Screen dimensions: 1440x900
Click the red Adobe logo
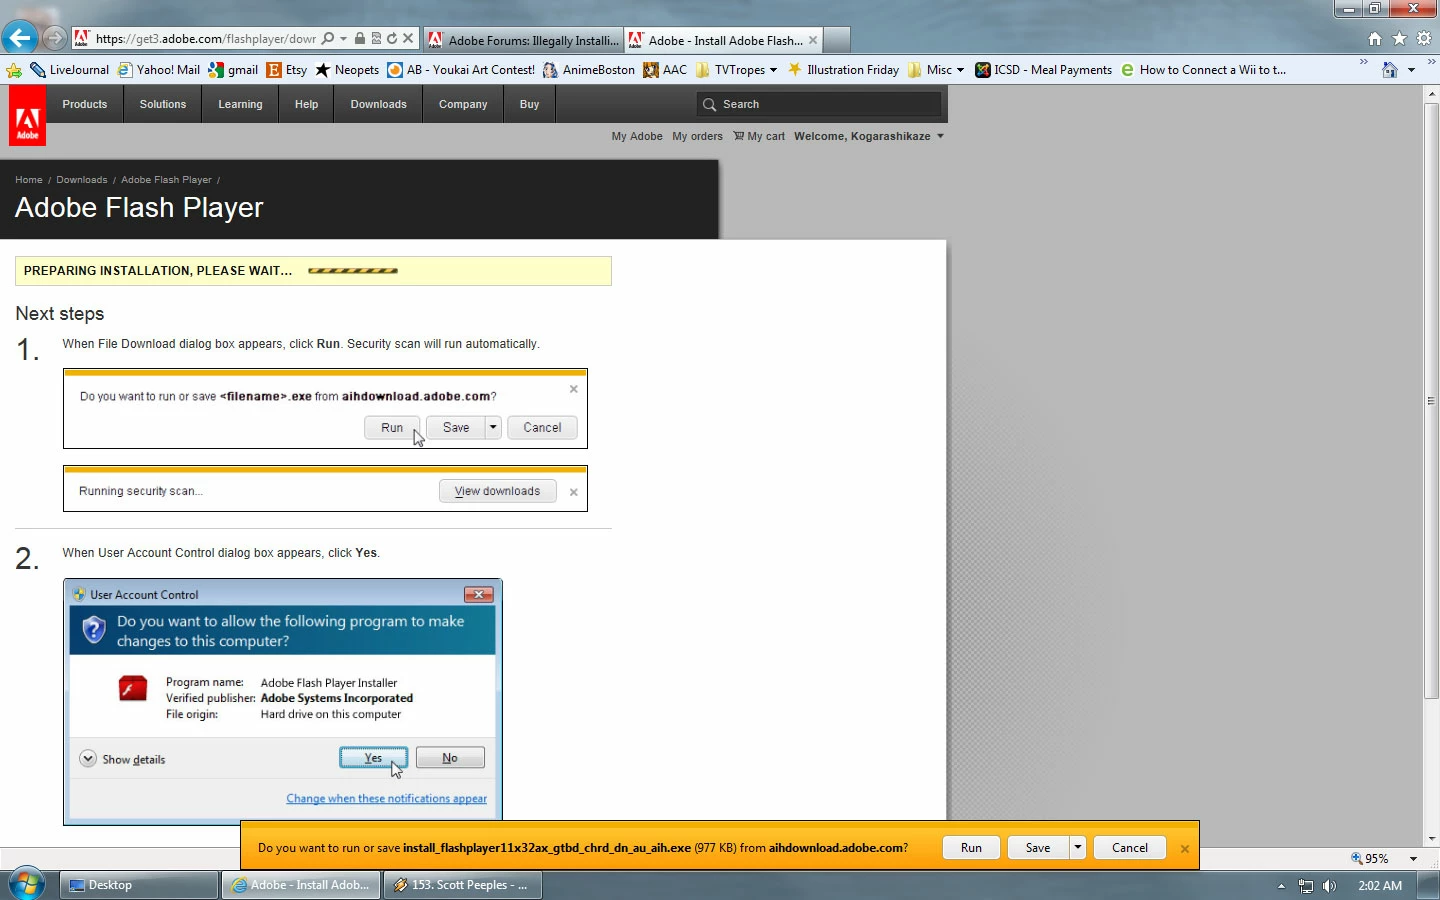click(x=27, y=115)
